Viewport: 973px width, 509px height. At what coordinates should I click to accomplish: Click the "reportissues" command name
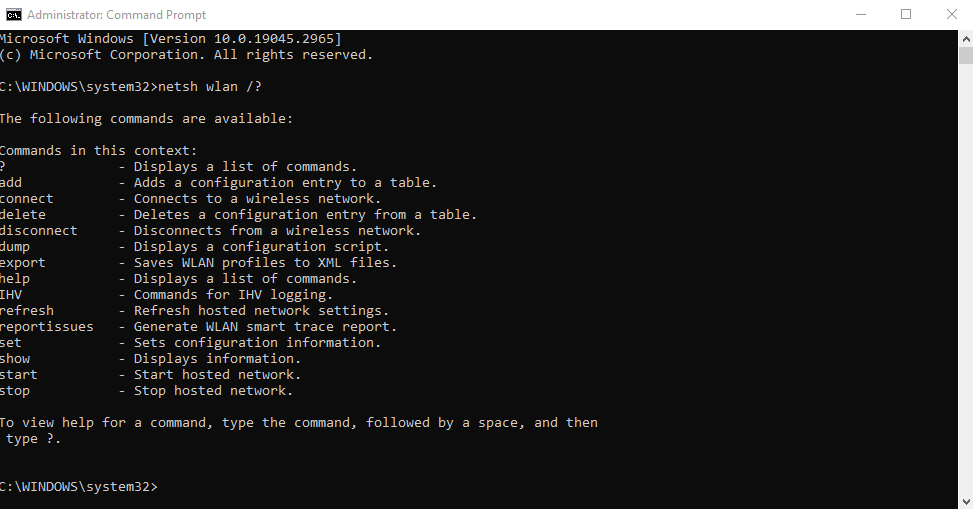point(47,327)
